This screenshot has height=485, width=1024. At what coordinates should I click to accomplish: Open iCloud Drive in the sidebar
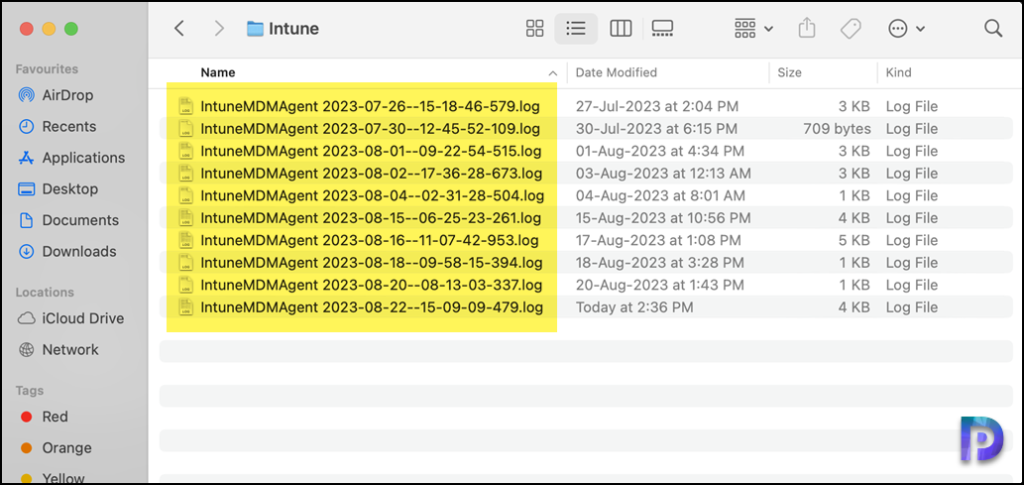pos(71,319)
